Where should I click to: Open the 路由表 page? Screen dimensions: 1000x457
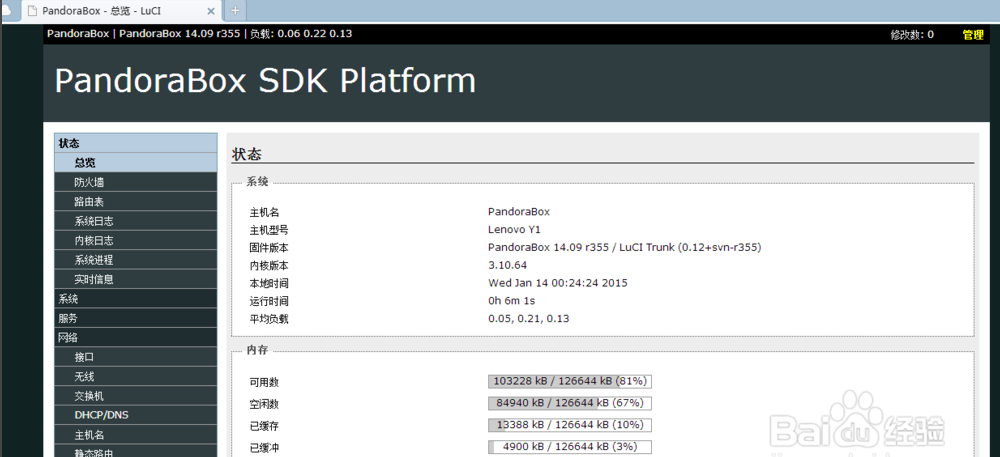[x=136, y=201]
